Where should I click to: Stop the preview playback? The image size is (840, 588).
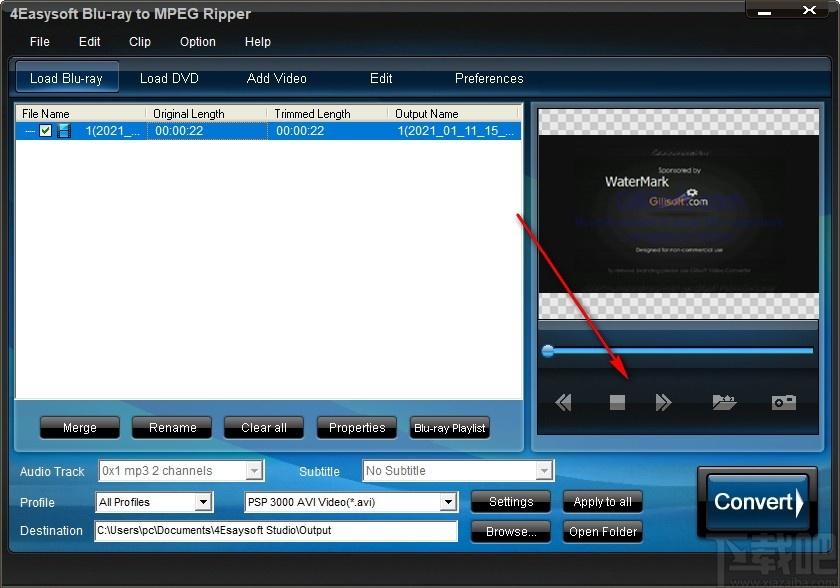[617, 402]
